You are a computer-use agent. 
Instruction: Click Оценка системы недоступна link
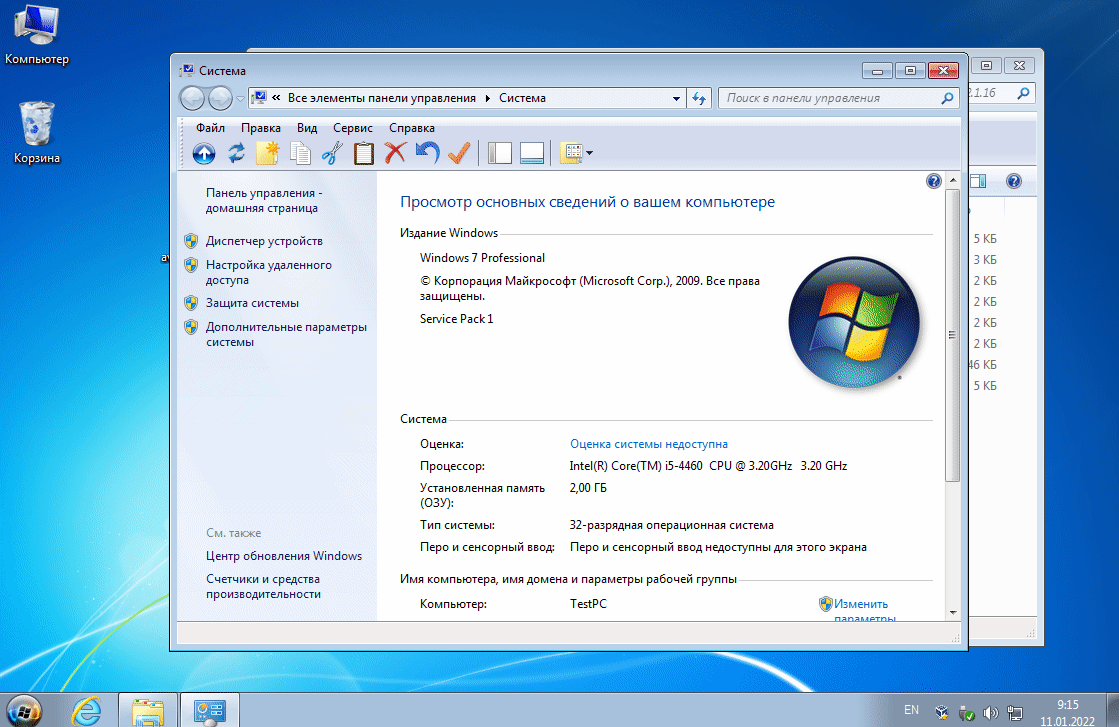point(649,444)
